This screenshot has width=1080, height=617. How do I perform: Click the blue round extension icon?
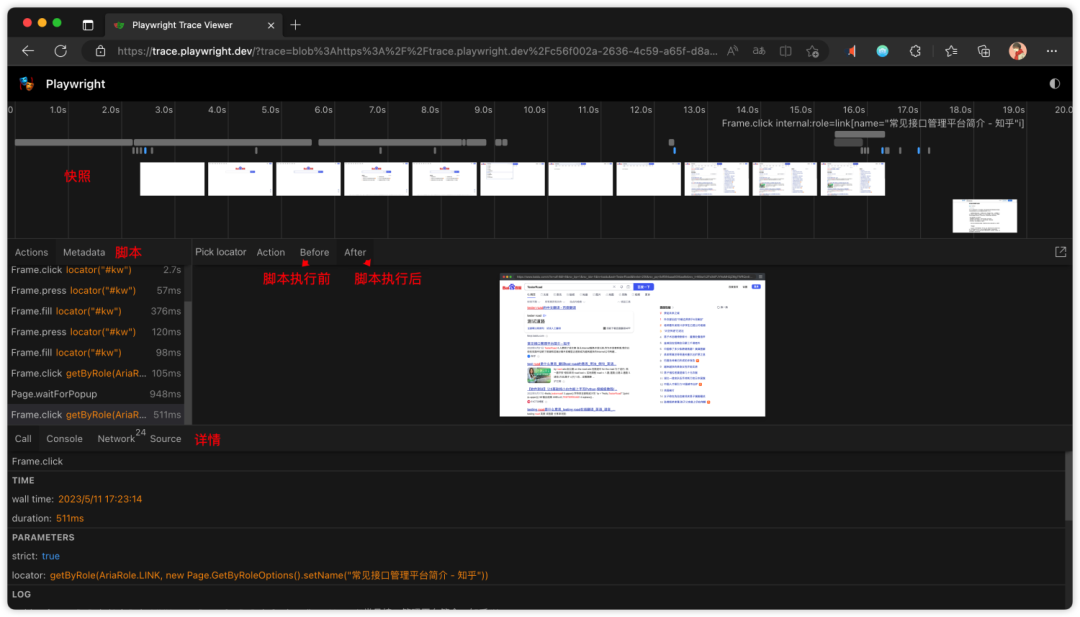point(882,51)
